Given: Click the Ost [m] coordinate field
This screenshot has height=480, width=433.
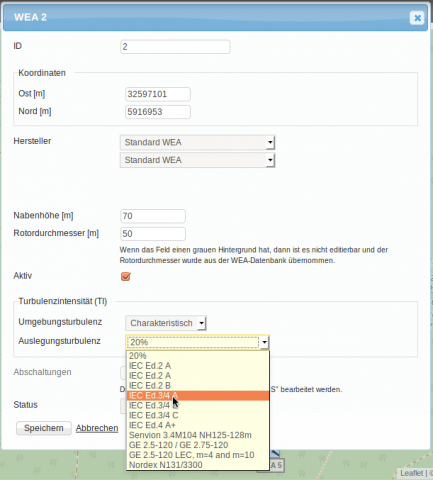Looking at the screenshot, I should [158, 94].
